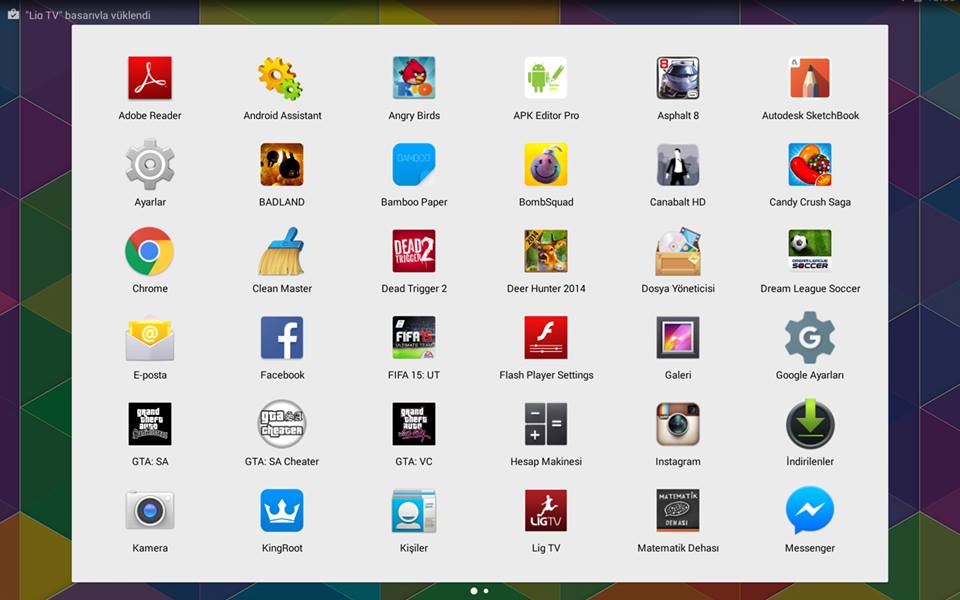
Task: Open GTA: SA Cheater
Action: (x=282, y=424)
